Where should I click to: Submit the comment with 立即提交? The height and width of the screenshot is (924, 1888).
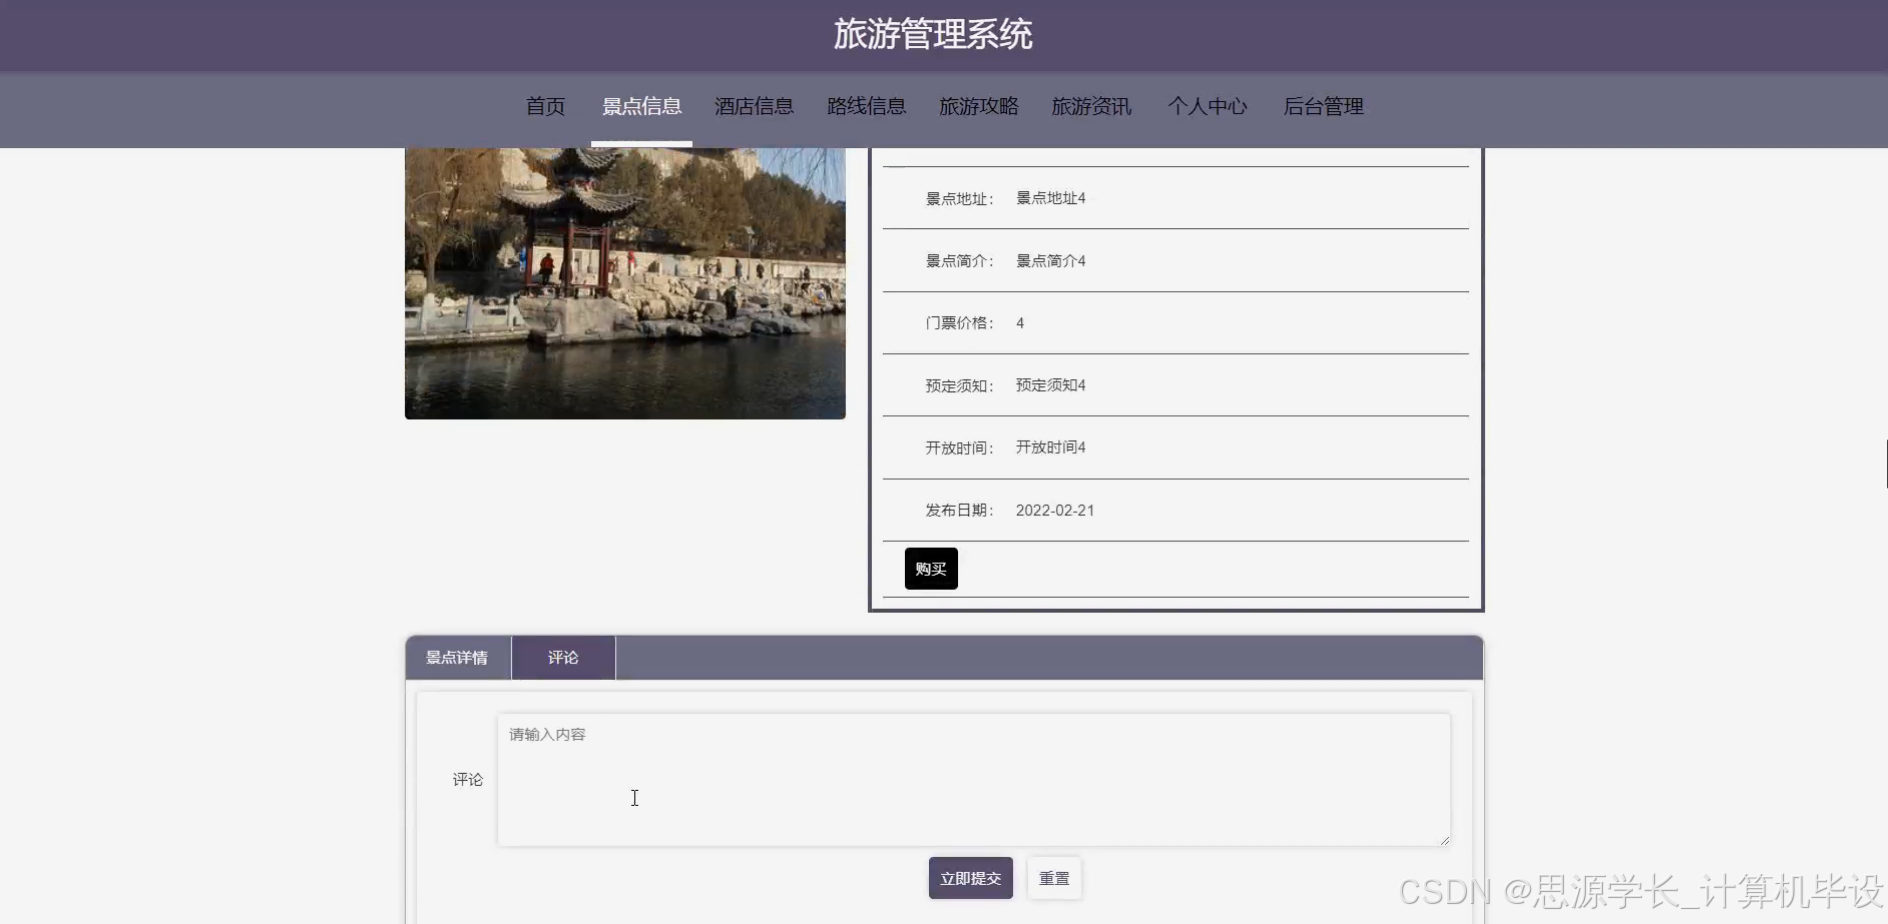click(970, 878)
